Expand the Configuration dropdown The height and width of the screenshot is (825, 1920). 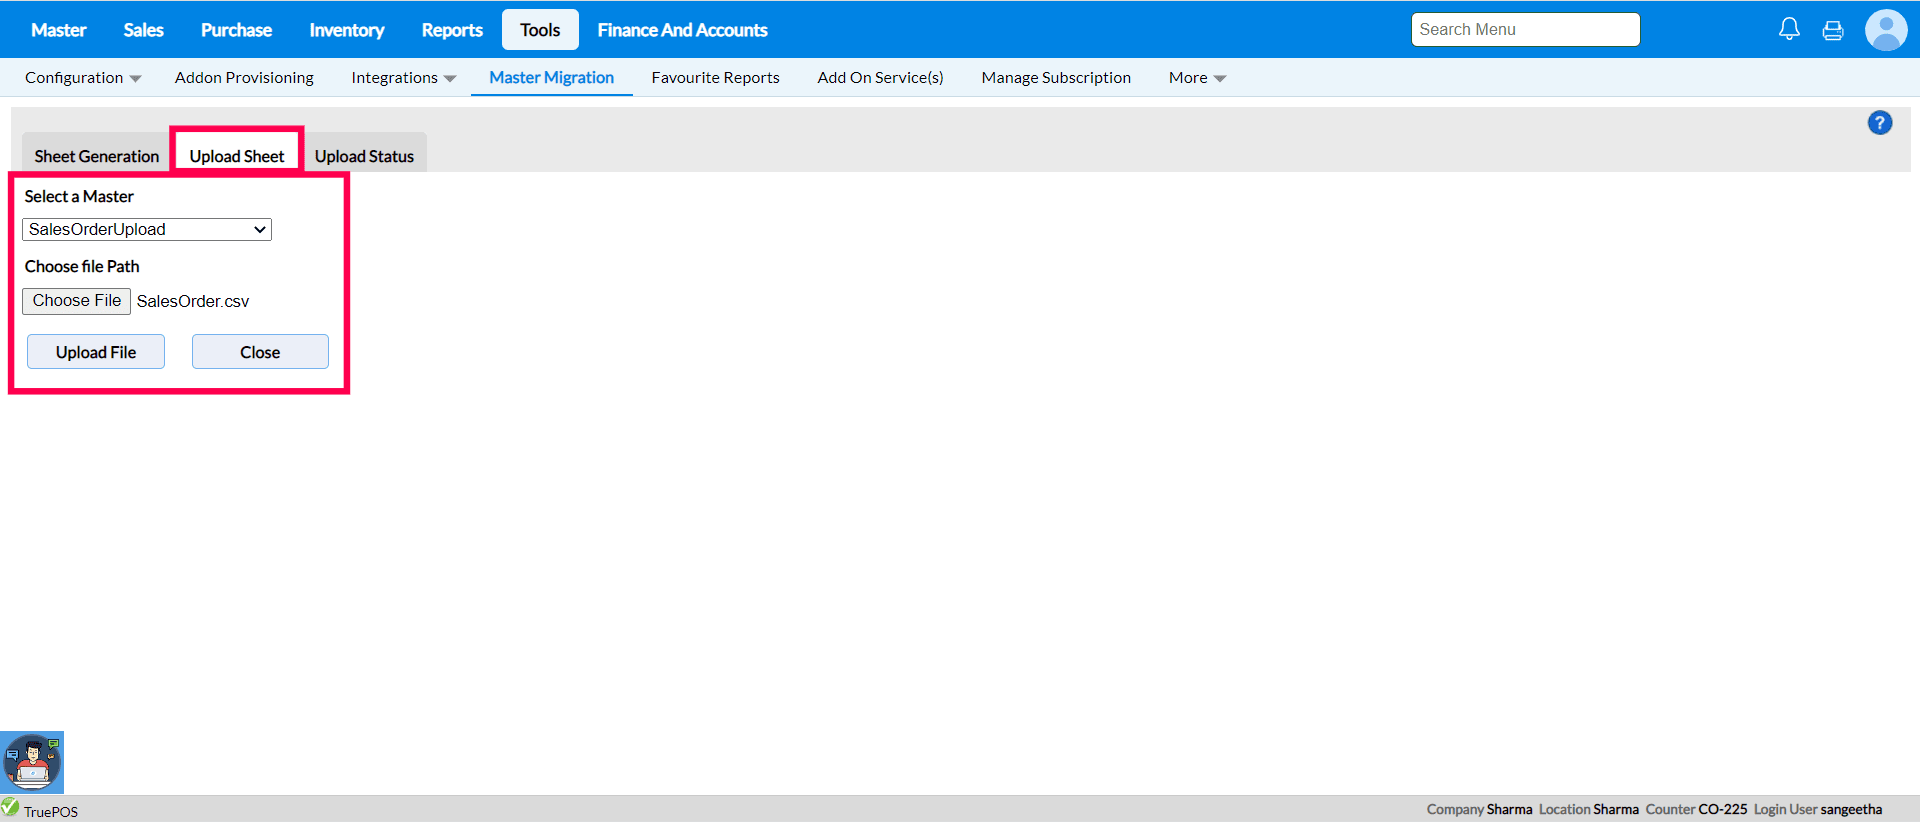click(x=83, y=78)
